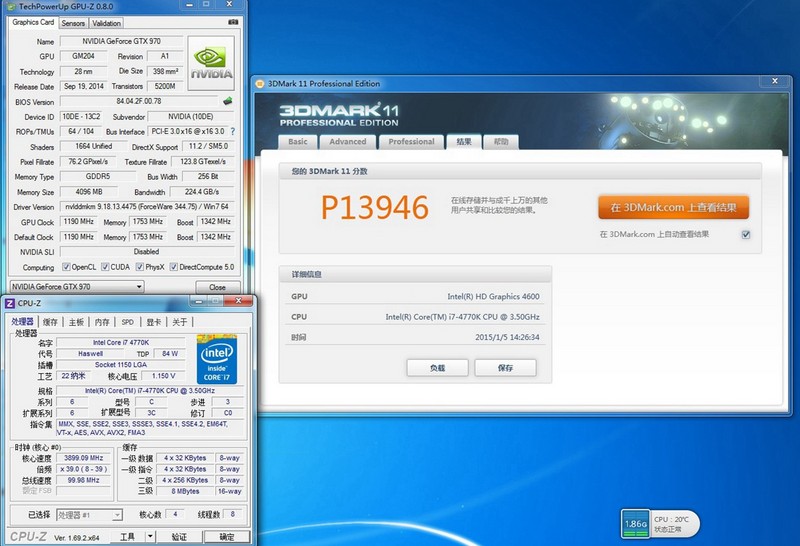Click the 3DMark 11 title bar icon

point(260,84)
